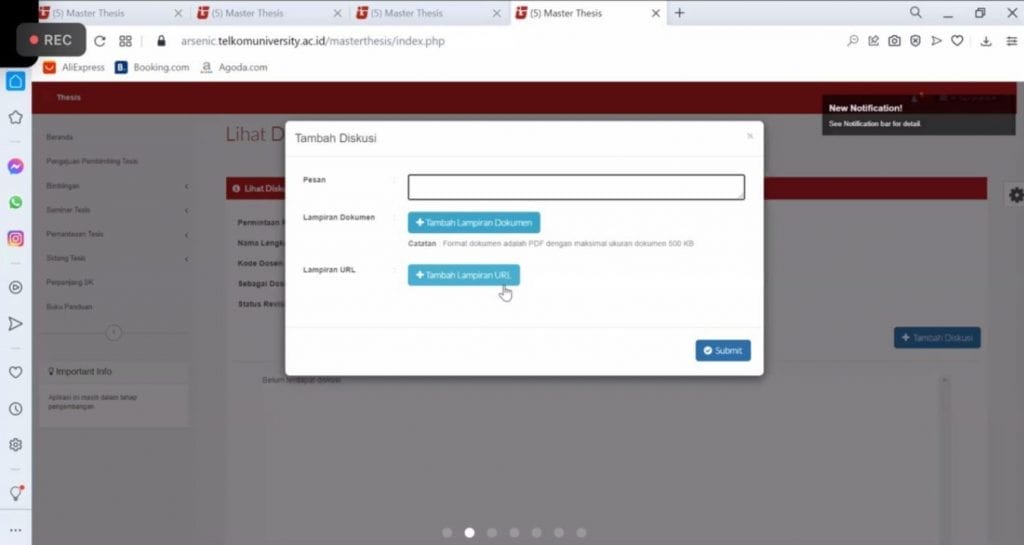Click the snapshot camera icon in address bar
The width and height of the screenshot is (1024, 545).
pos(894,41)
